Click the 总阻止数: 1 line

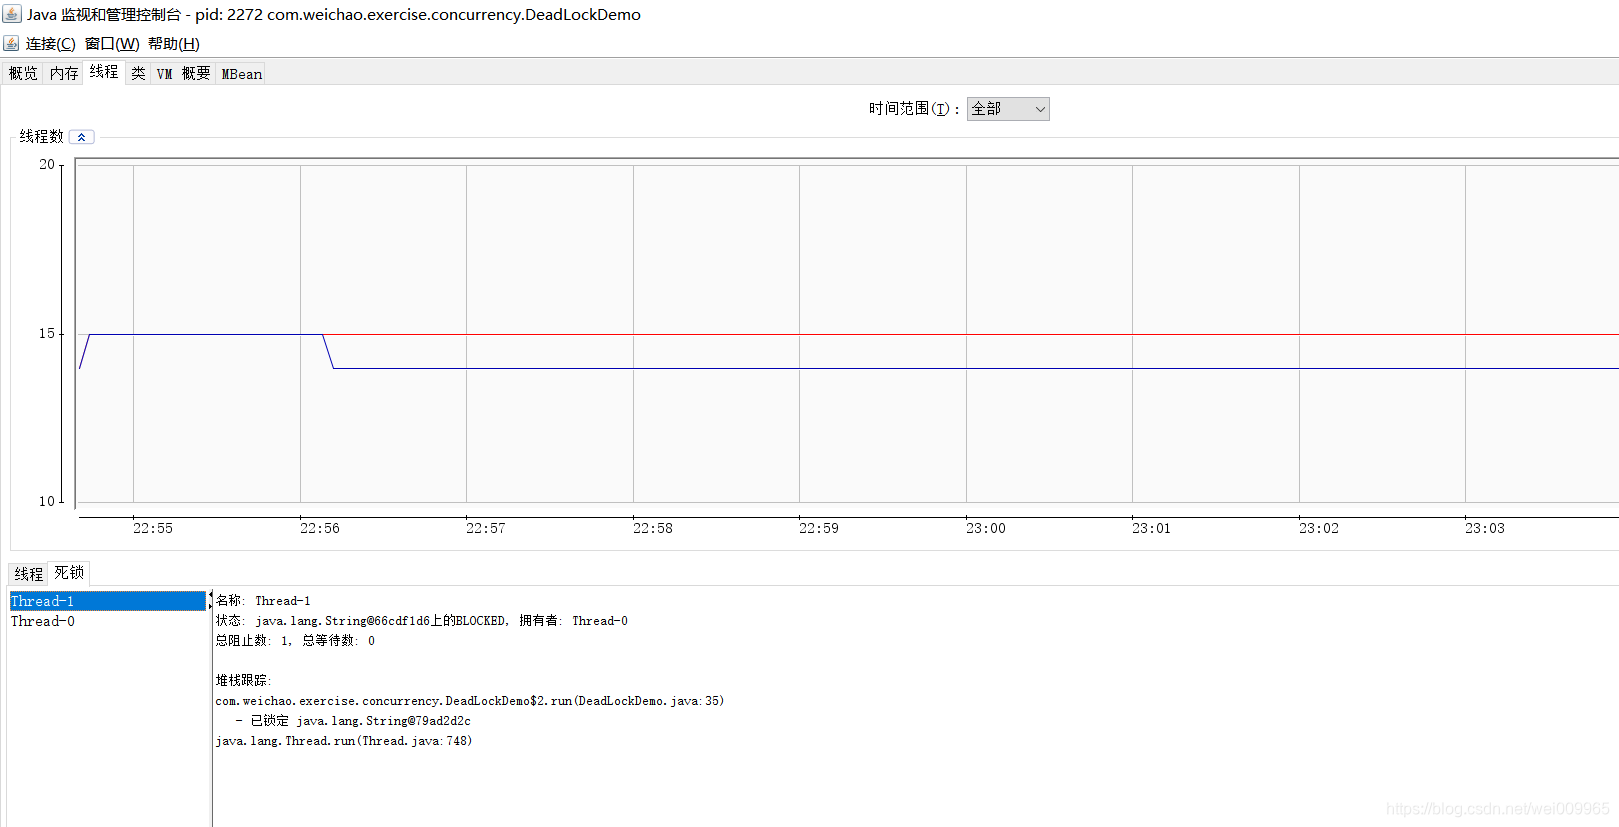click(x=295, y=641)
